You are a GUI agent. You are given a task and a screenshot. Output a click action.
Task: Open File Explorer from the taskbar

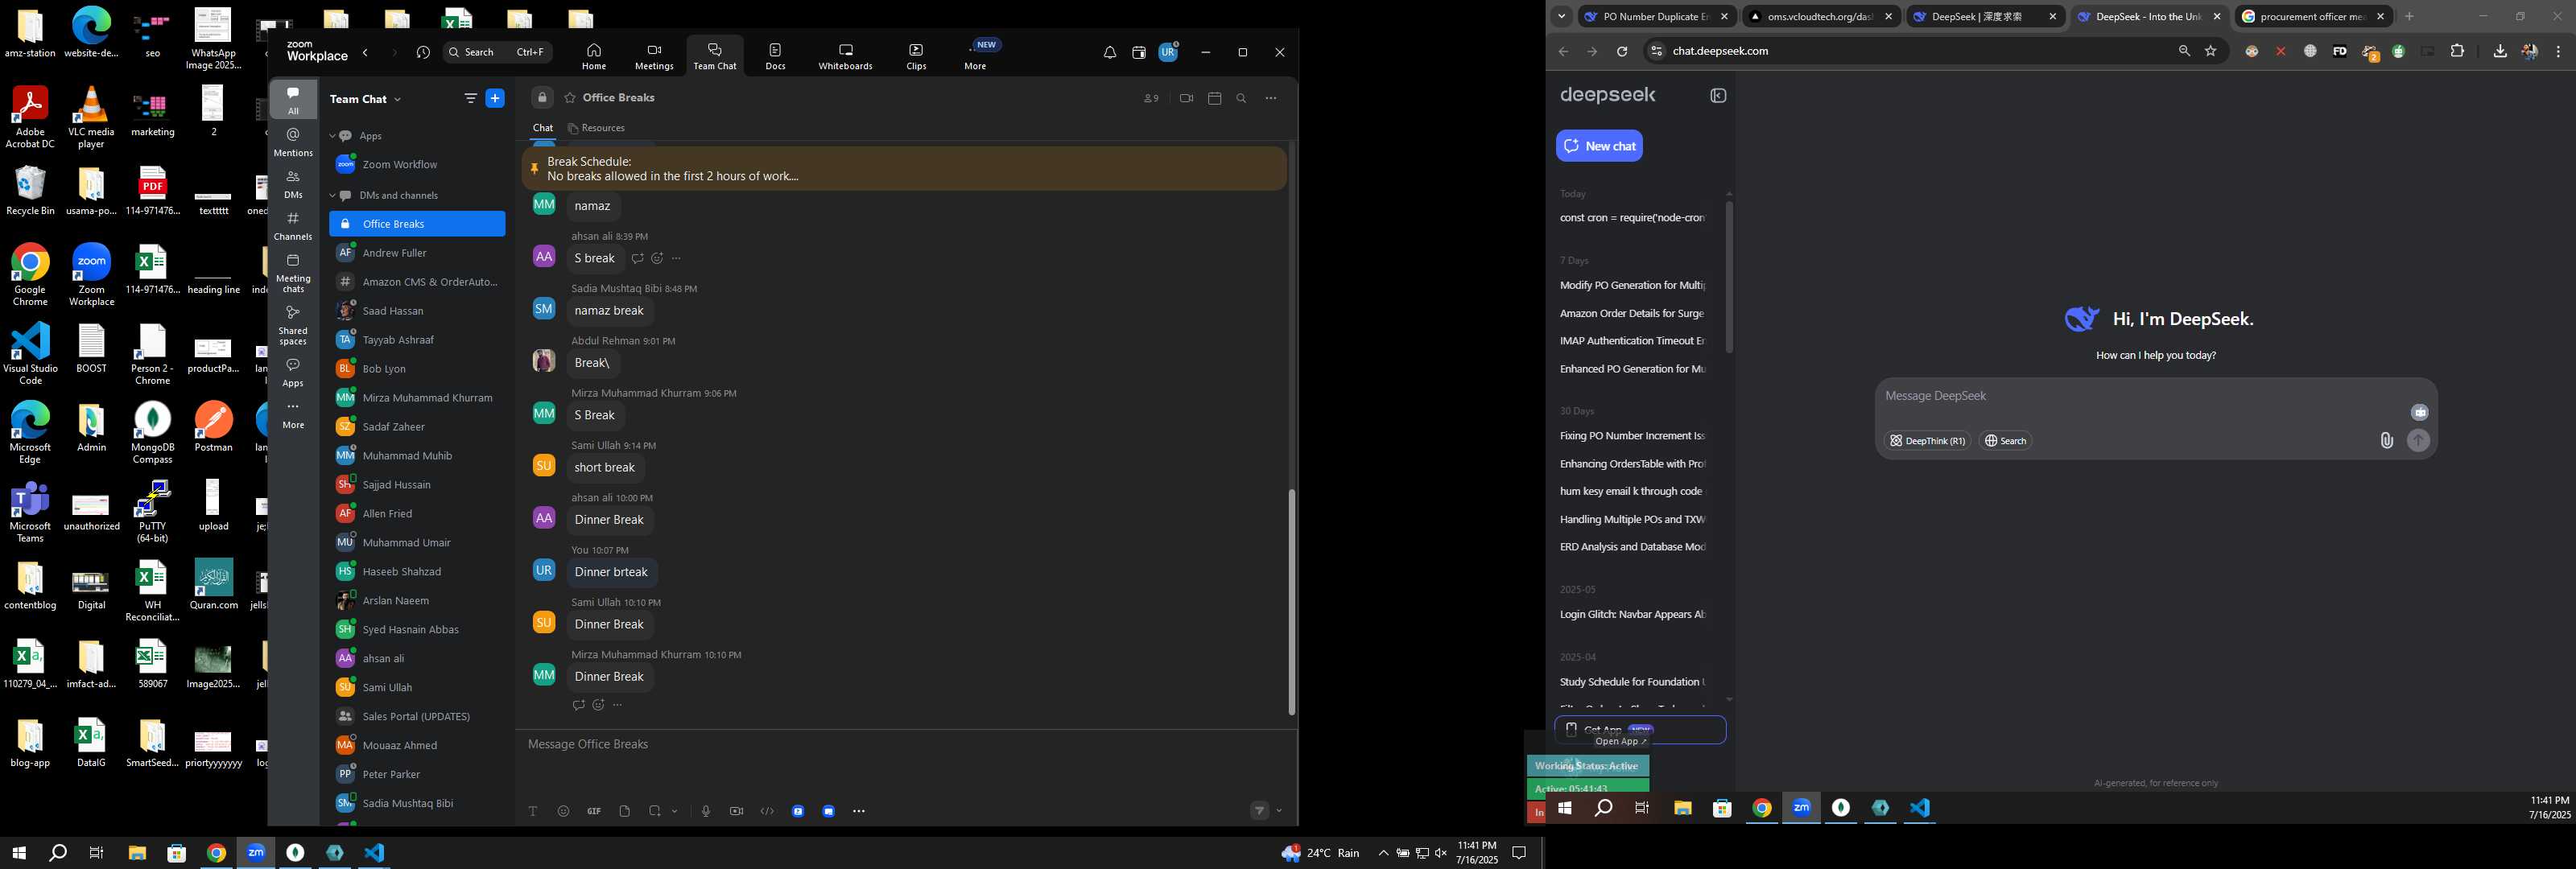(x=137, y=853)
